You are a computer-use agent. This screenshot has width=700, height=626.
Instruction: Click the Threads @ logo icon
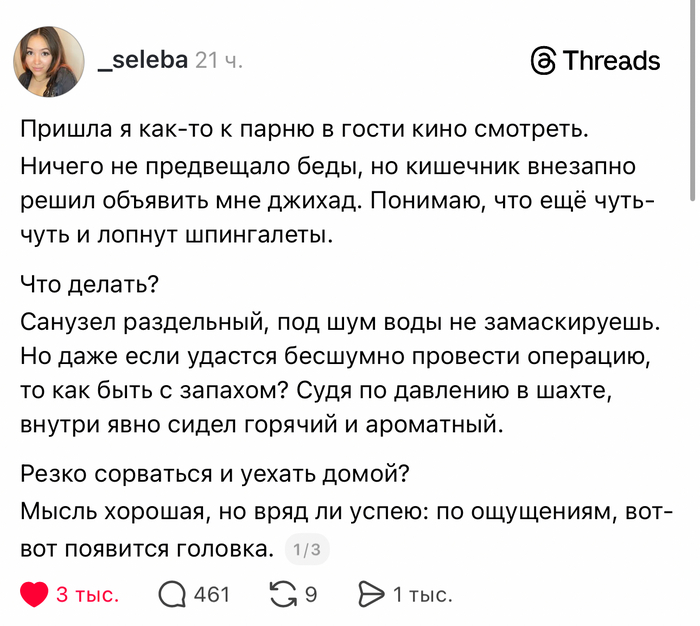[x=543, y=60]
